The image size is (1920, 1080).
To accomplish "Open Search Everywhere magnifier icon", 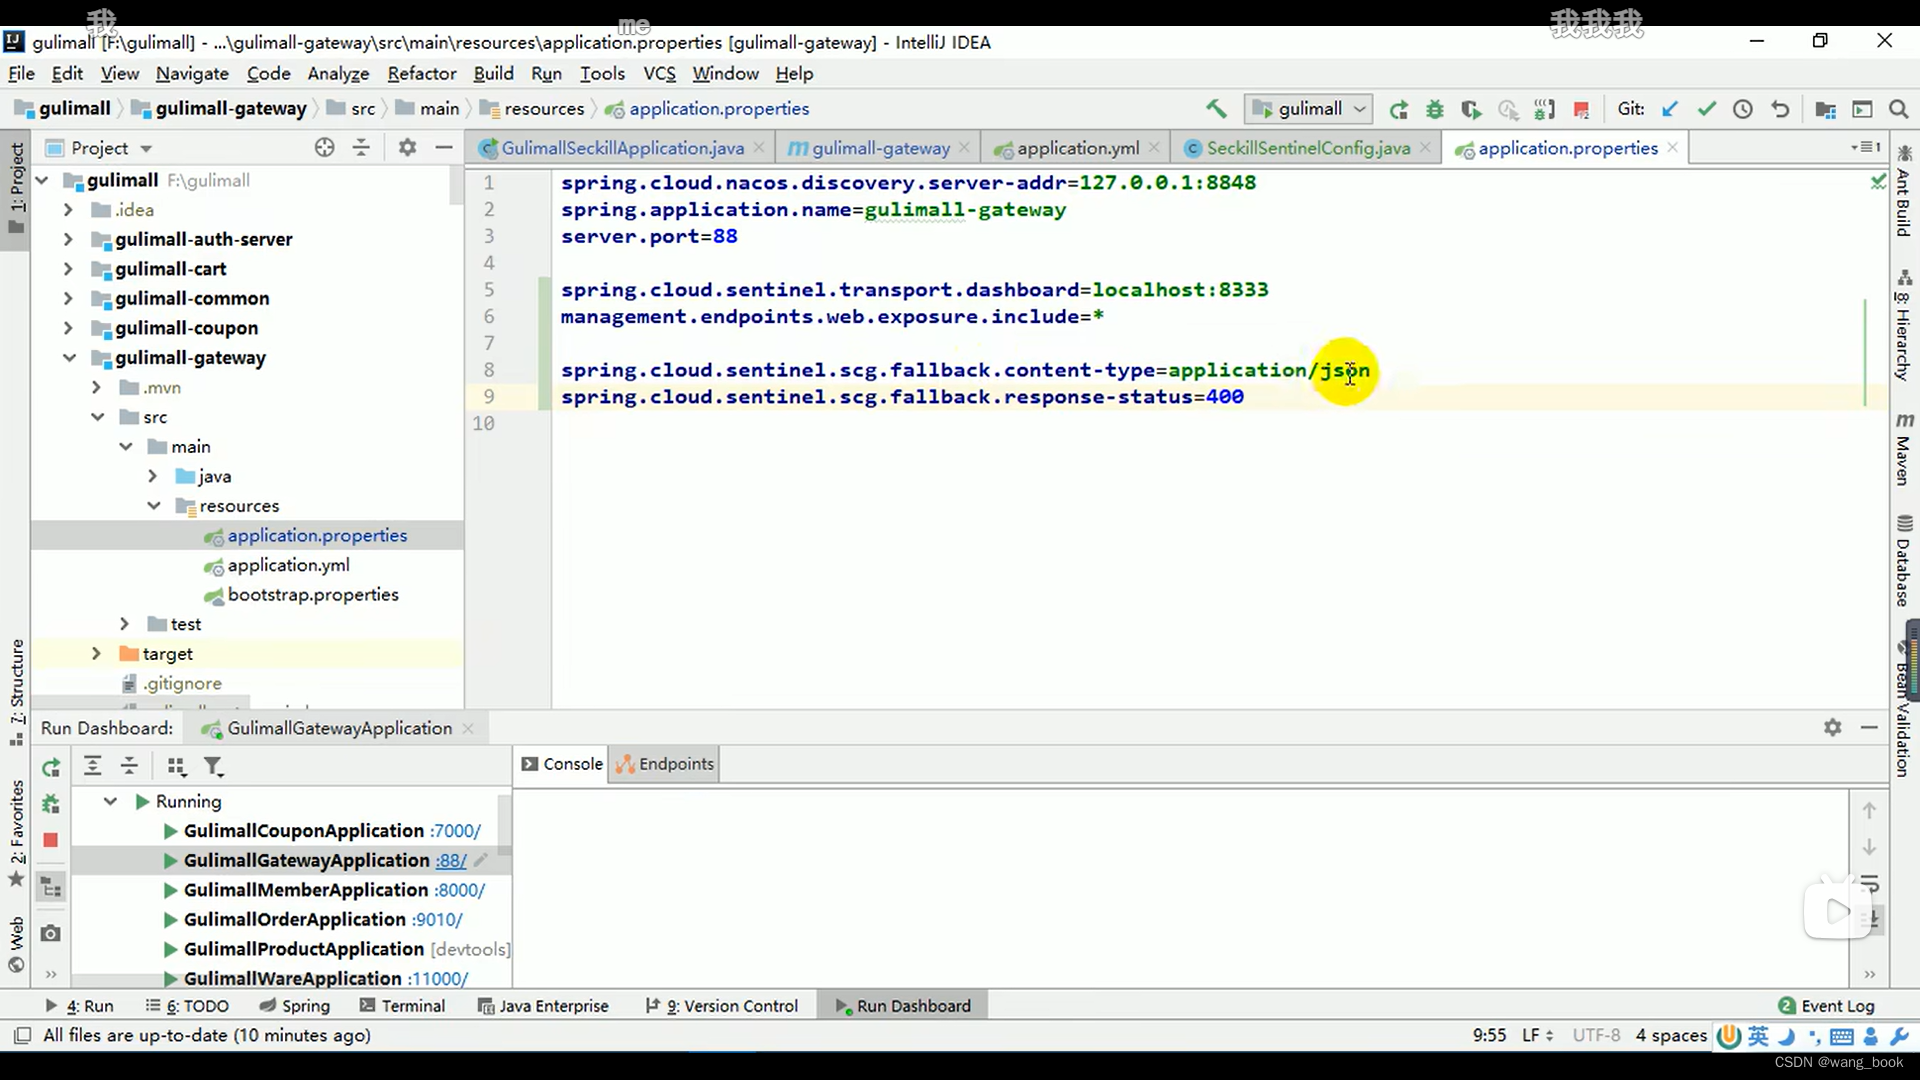I will pyautogui.click(x=1899, y=109).
